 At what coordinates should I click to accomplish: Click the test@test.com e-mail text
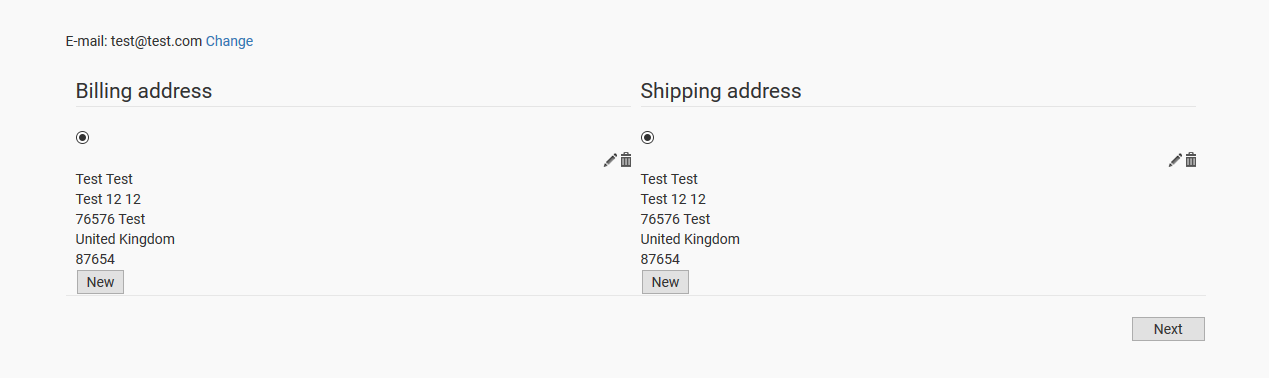156,41
